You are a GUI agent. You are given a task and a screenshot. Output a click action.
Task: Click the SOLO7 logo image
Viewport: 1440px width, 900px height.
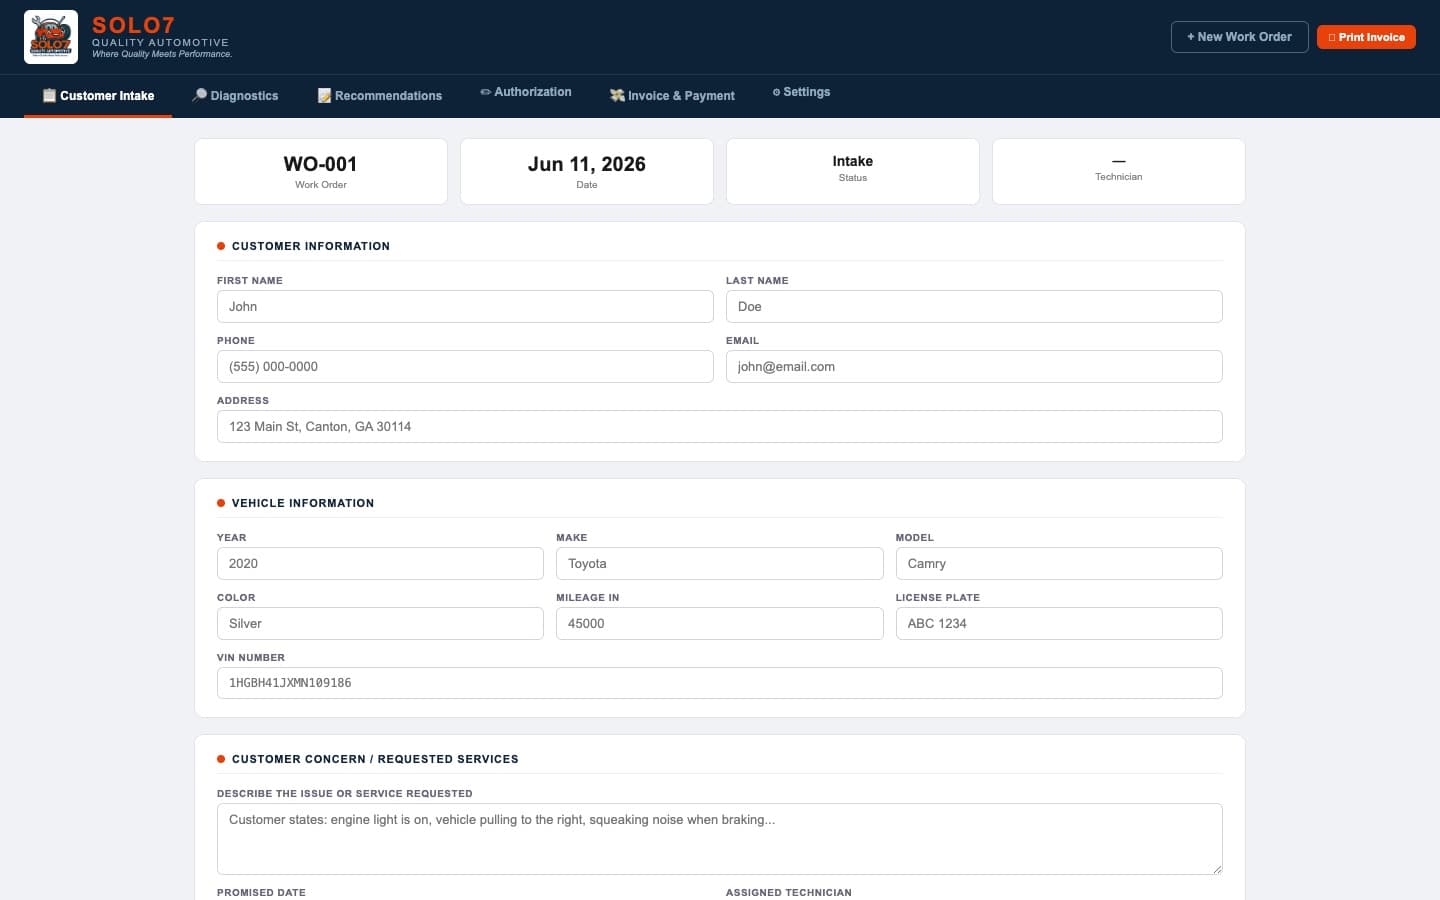coord(51,37)
